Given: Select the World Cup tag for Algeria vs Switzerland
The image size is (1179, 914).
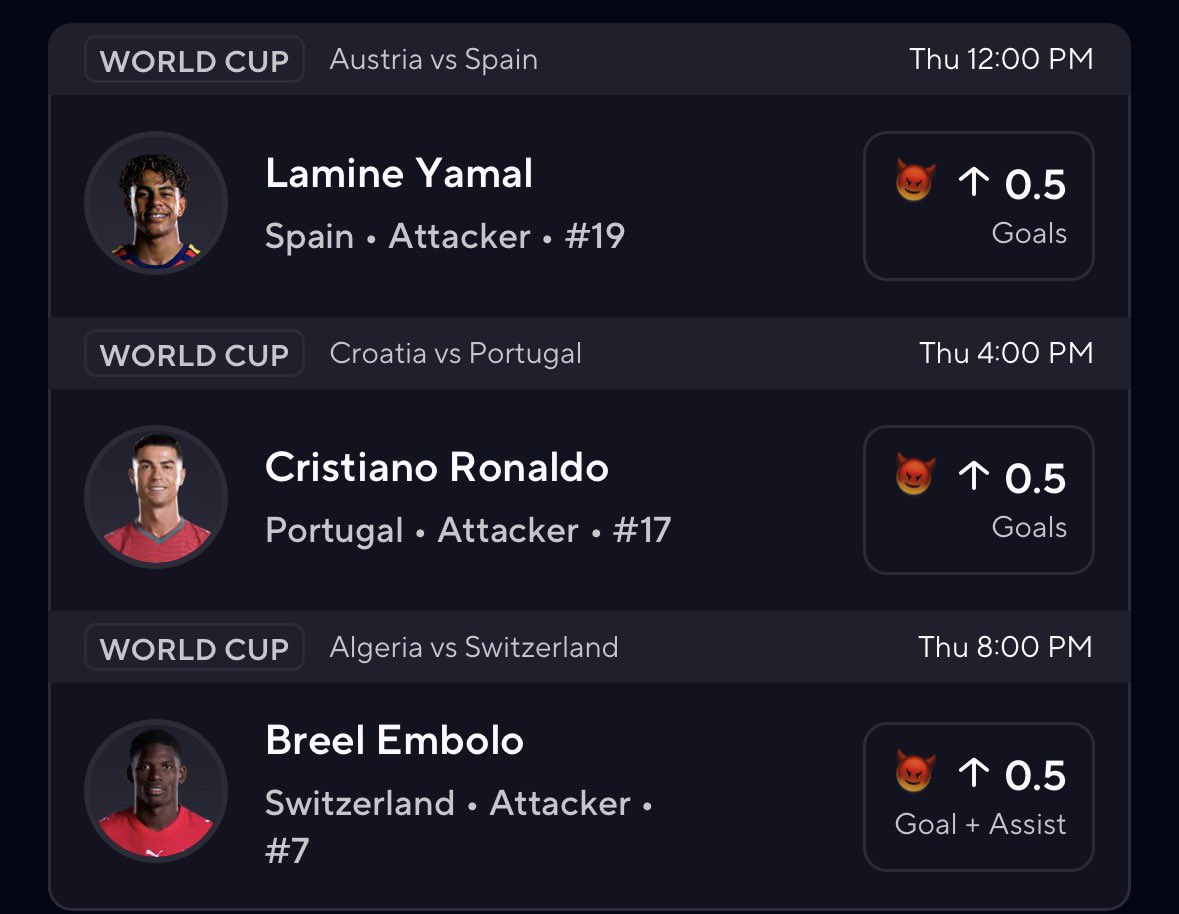Looking at the screenshot, I should pyautogui.click(x=194, y=647).
